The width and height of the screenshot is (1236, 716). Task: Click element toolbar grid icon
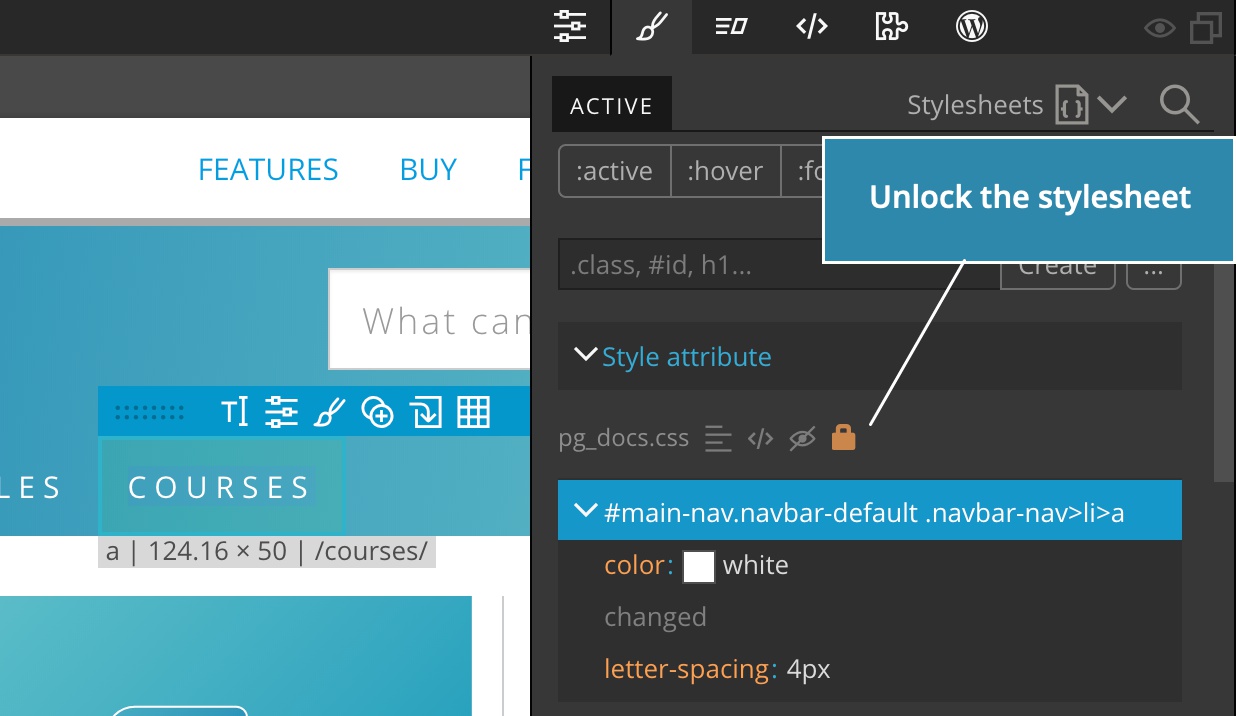[x=474, y=412]
